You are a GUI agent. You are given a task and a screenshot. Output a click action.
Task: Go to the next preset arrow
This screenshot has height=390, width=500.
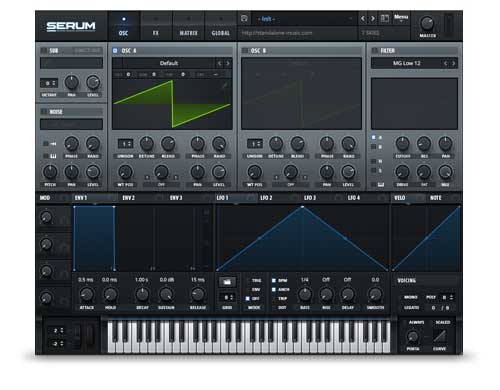373,19
